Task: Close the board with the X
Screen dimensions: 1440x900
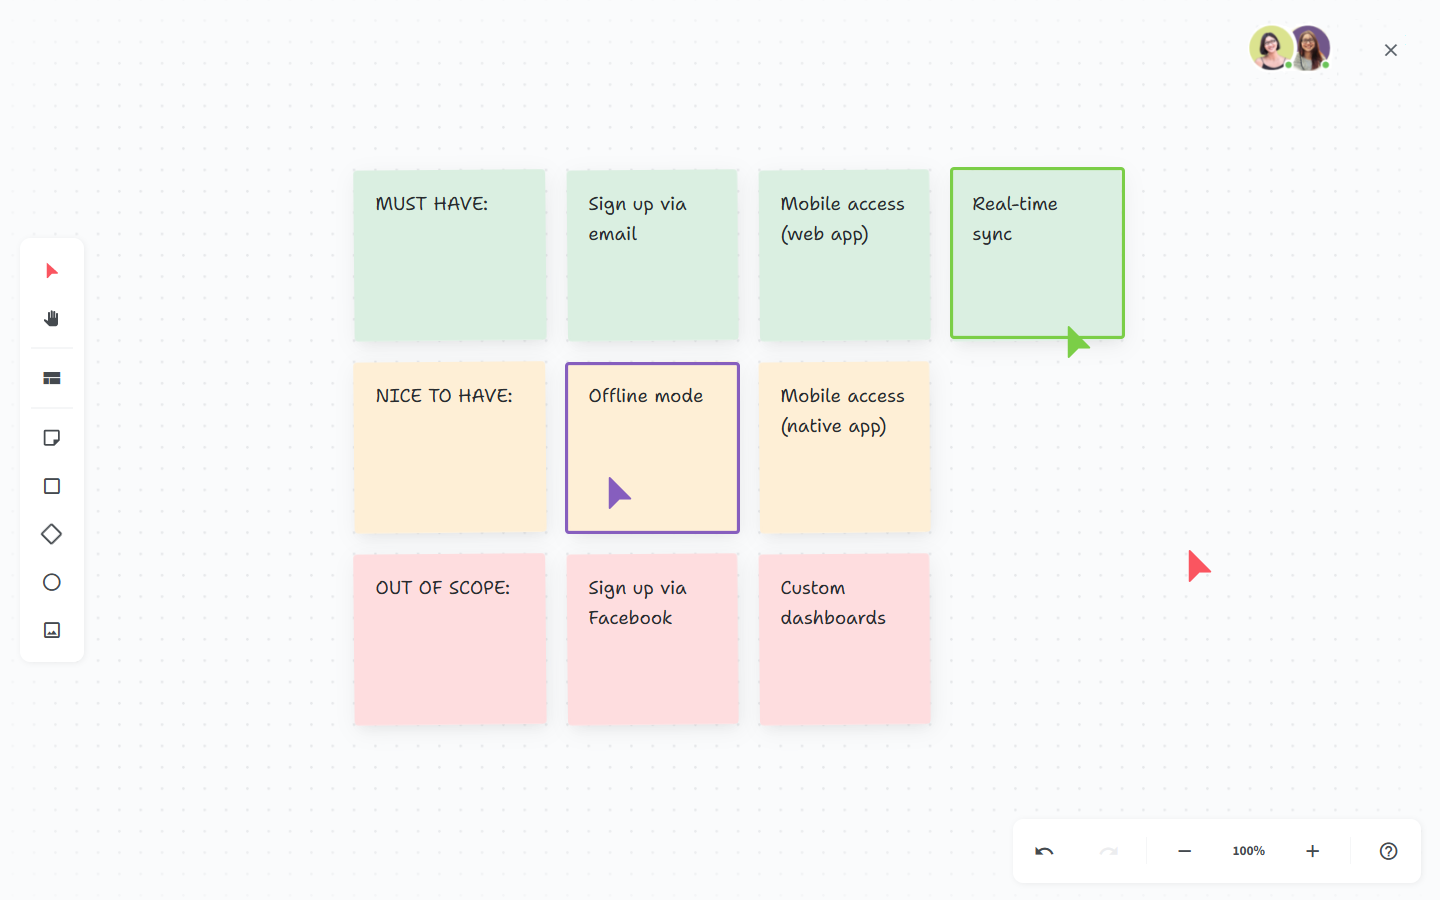Action: (x=1390, y=49)
